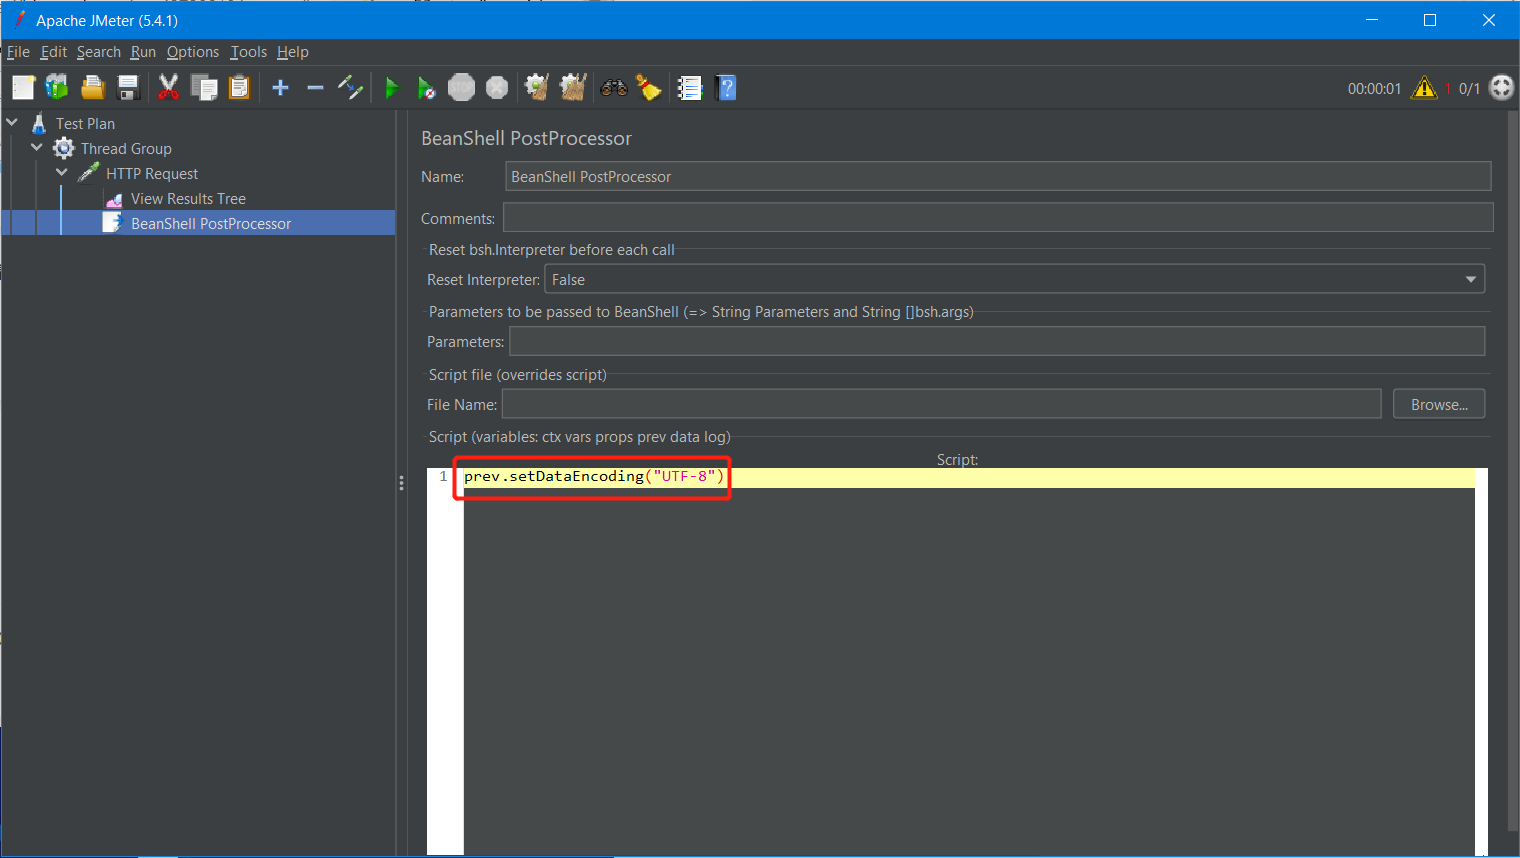This screenshot has height=858, width=1520.
Task: Focus the File Name input field
Action: coord(941,404)
